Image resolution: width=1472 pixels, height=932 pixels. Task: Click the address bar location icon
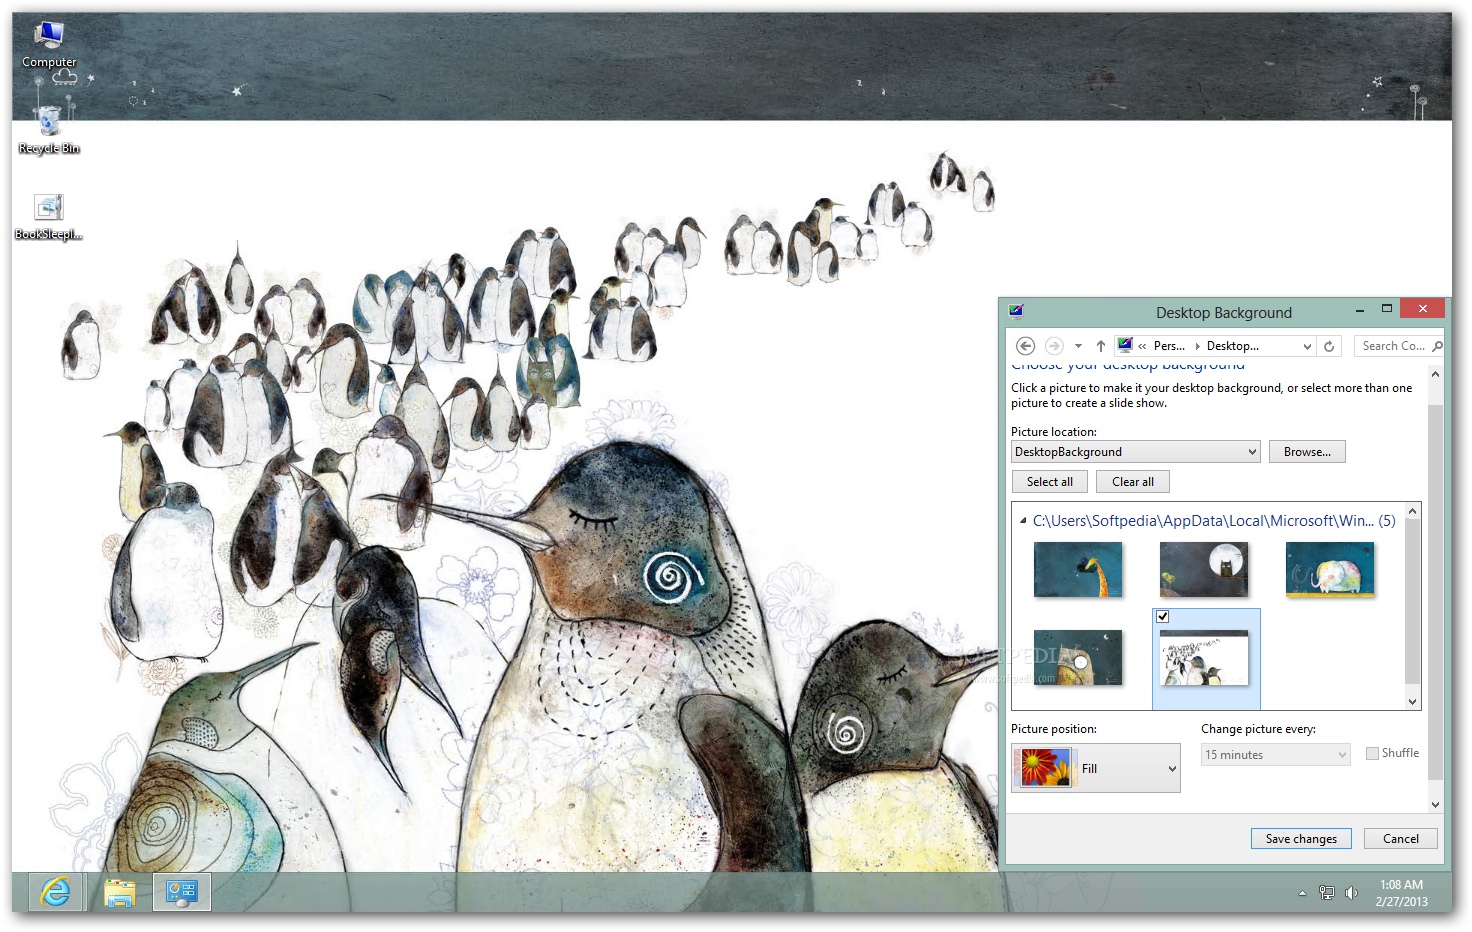[x=1125, y=345]
